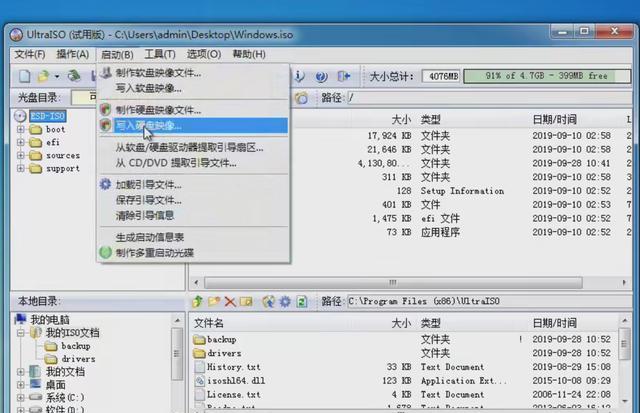Select 写入硬盘映像... menu entry
The image size is (640, 413).
(194, 125)
